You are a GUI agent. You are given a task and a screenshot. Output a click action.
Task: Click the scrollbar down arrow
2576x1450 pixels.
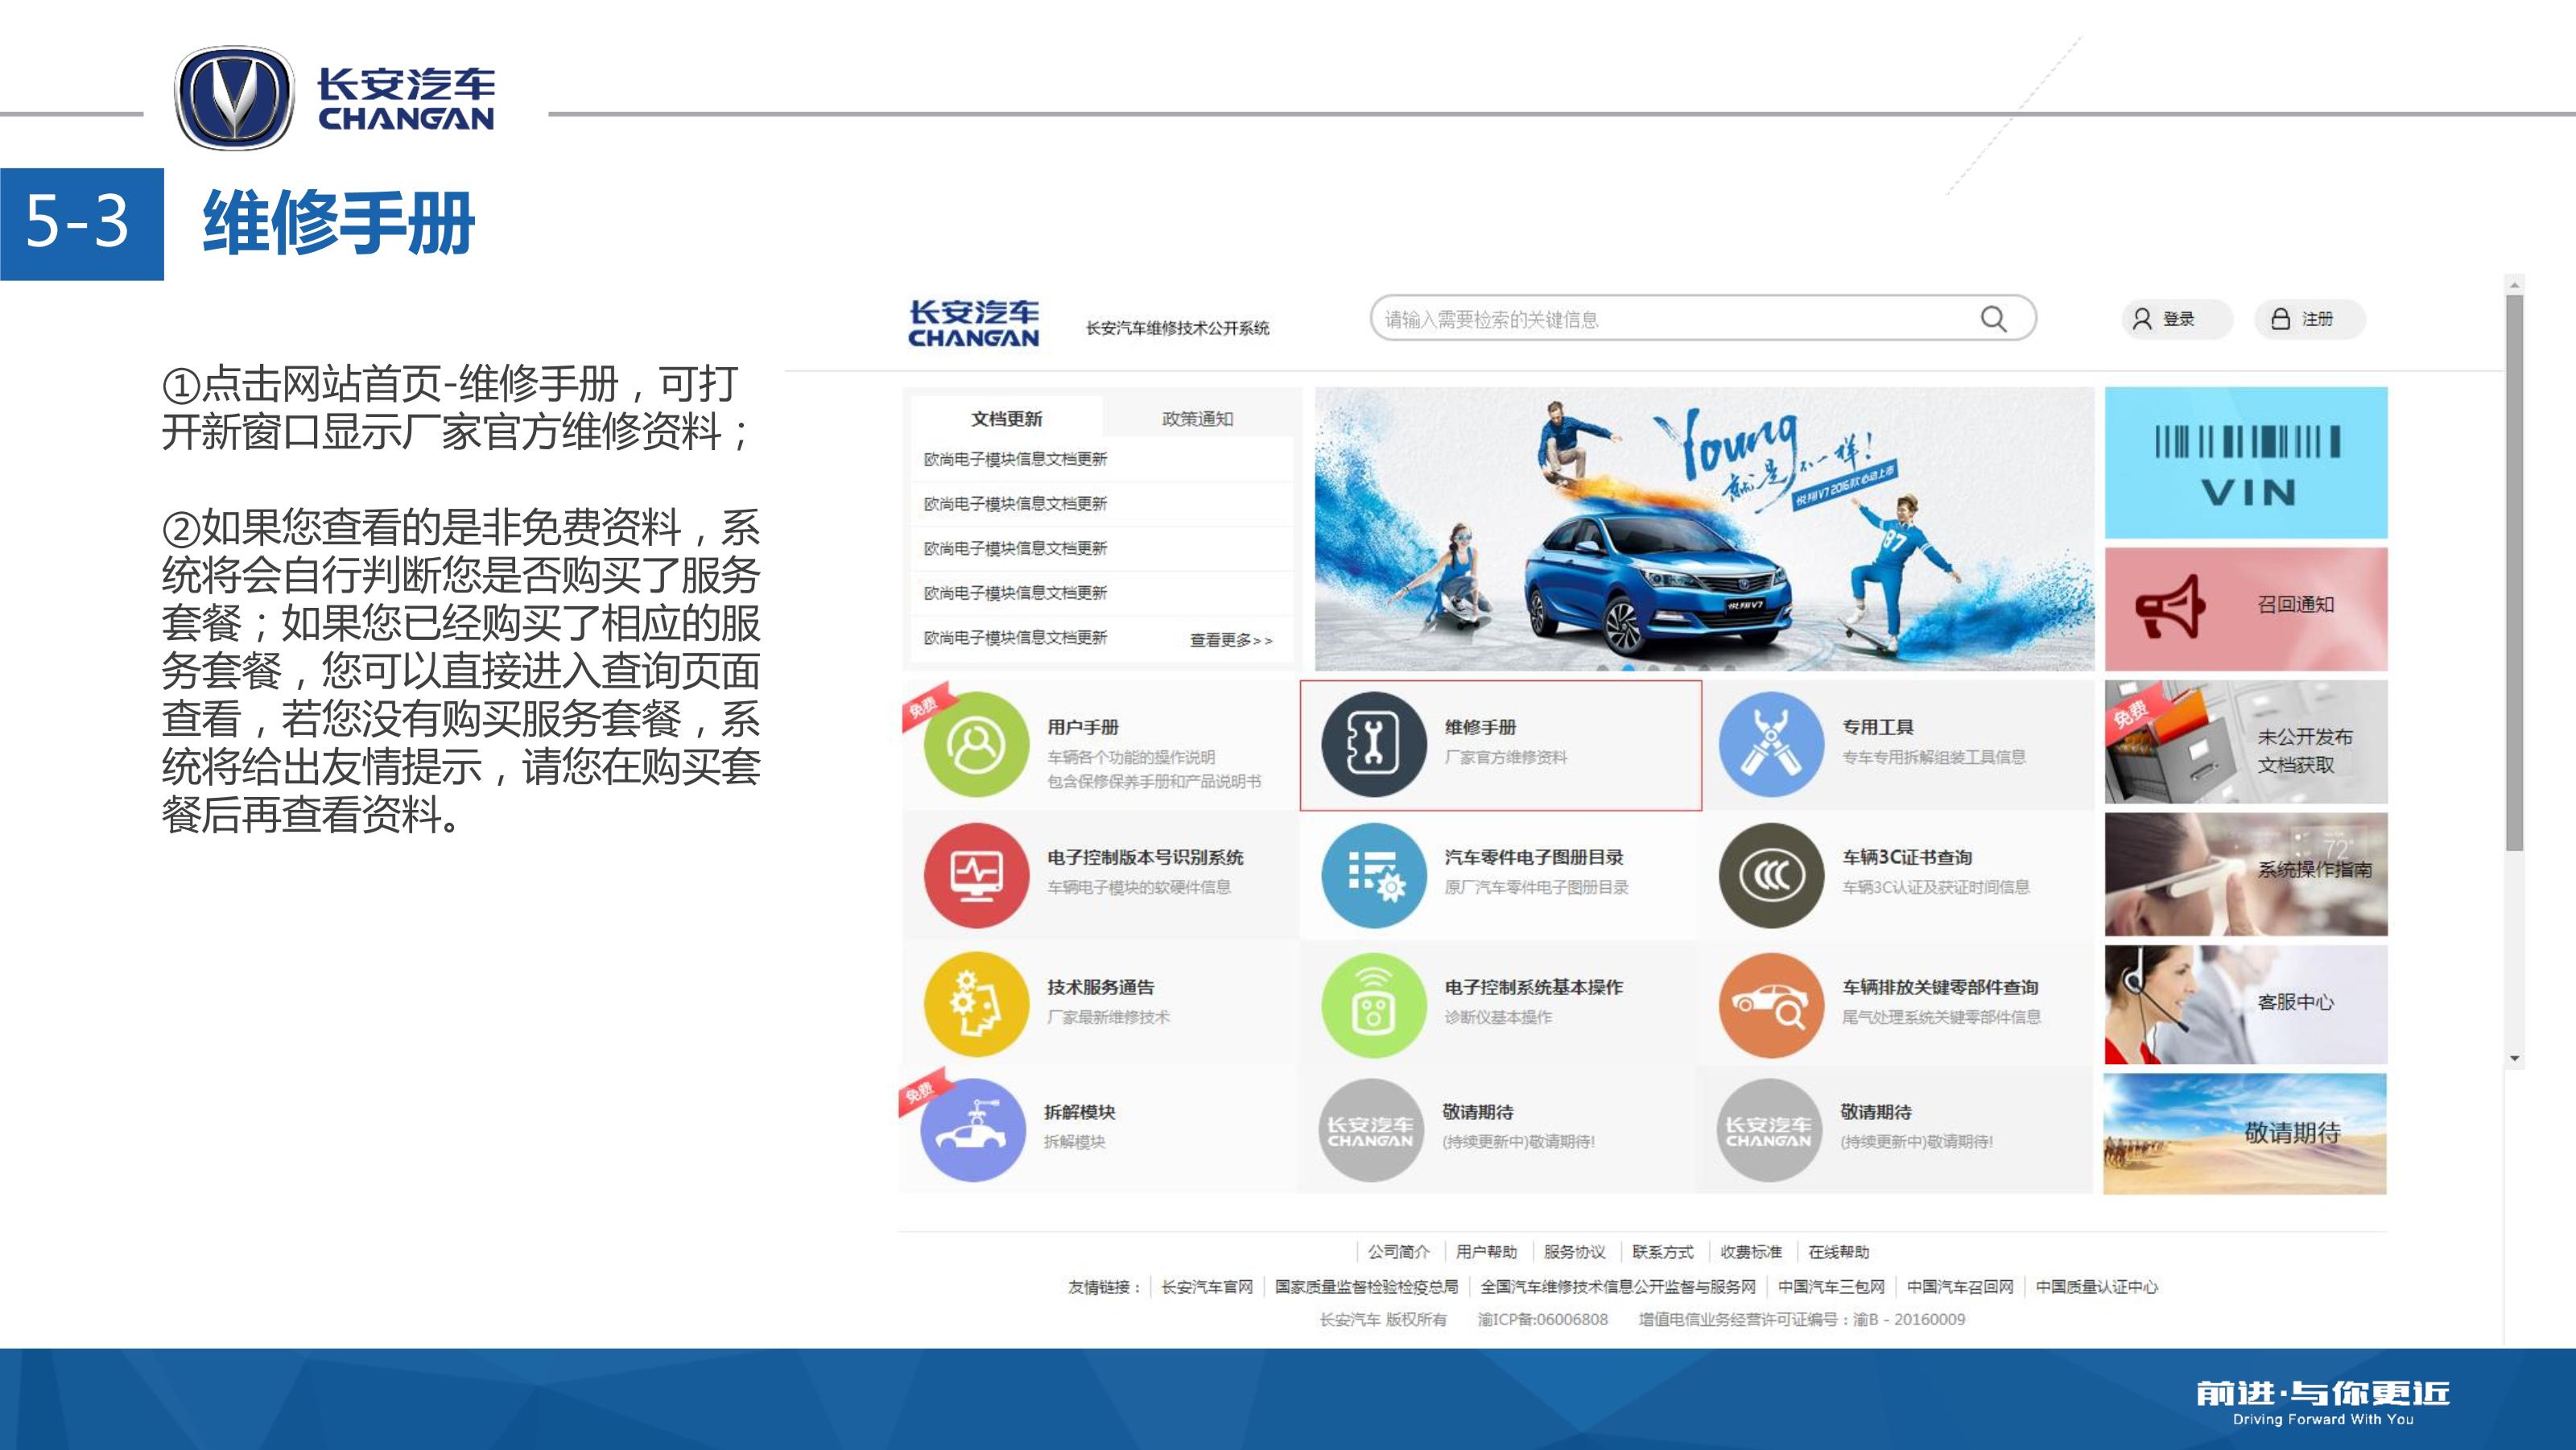(2514, 1058)
